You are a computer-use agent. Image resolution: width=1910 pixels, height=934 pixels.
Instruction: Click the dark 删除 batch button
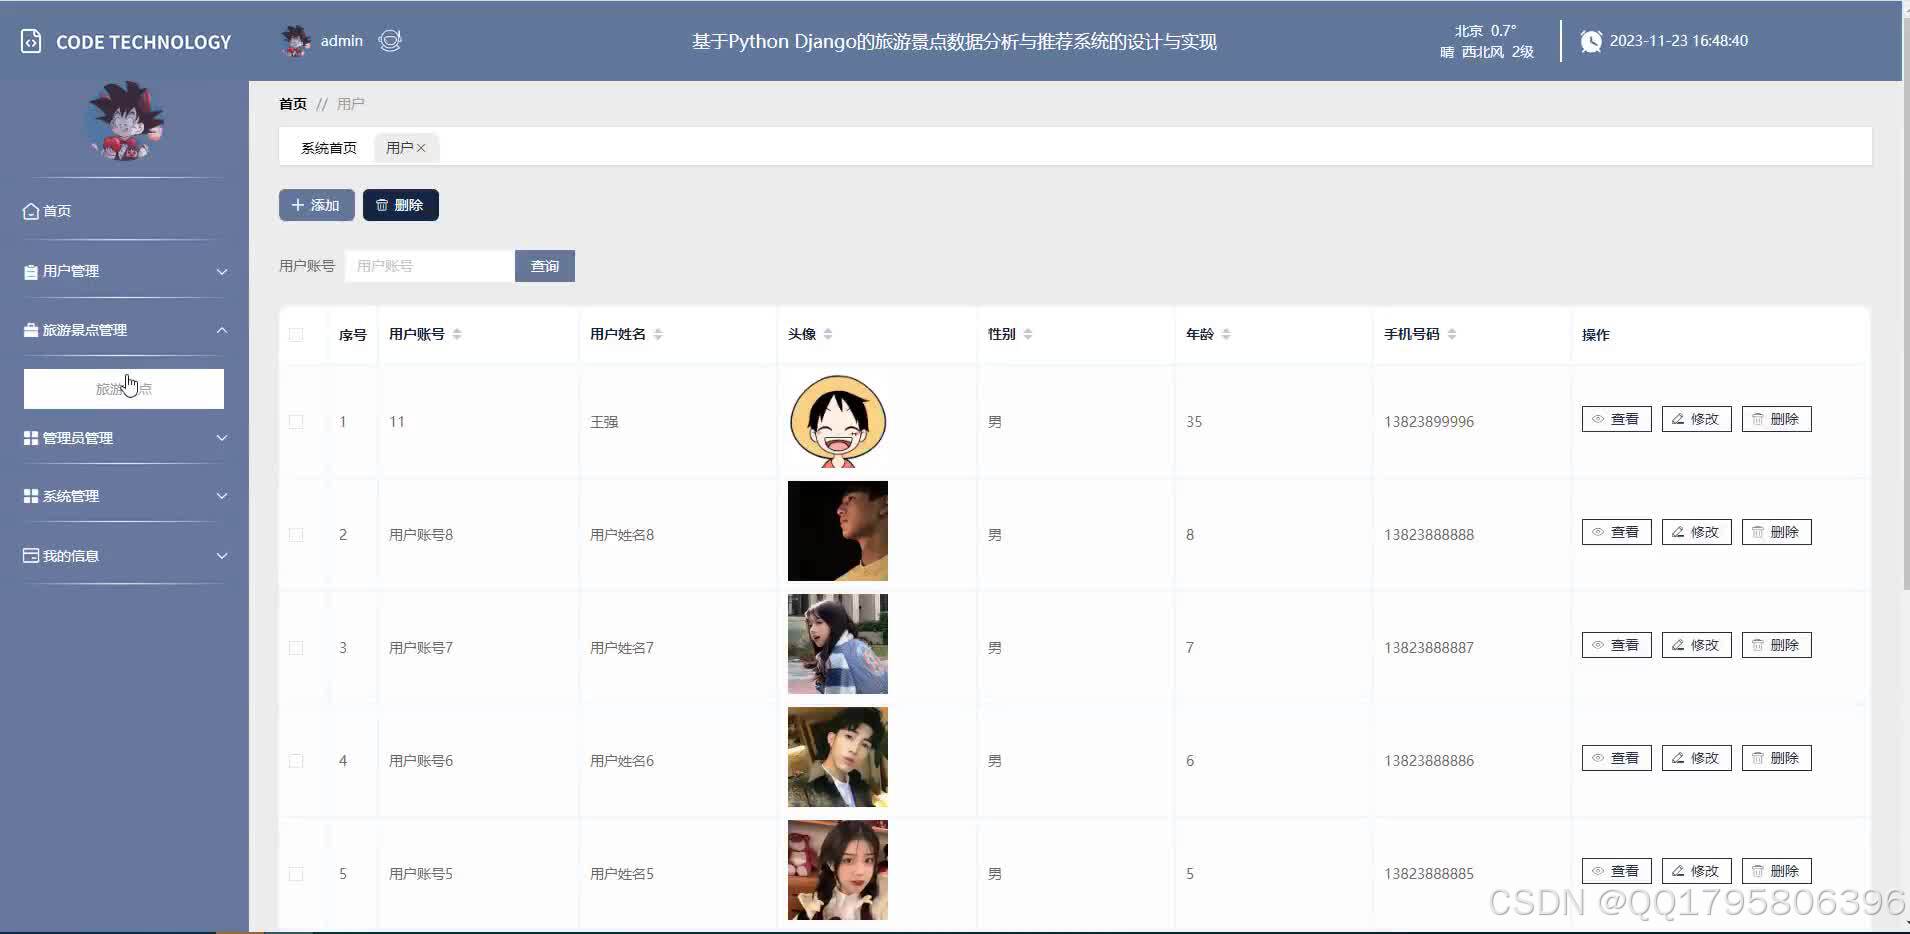coord(400,205)
